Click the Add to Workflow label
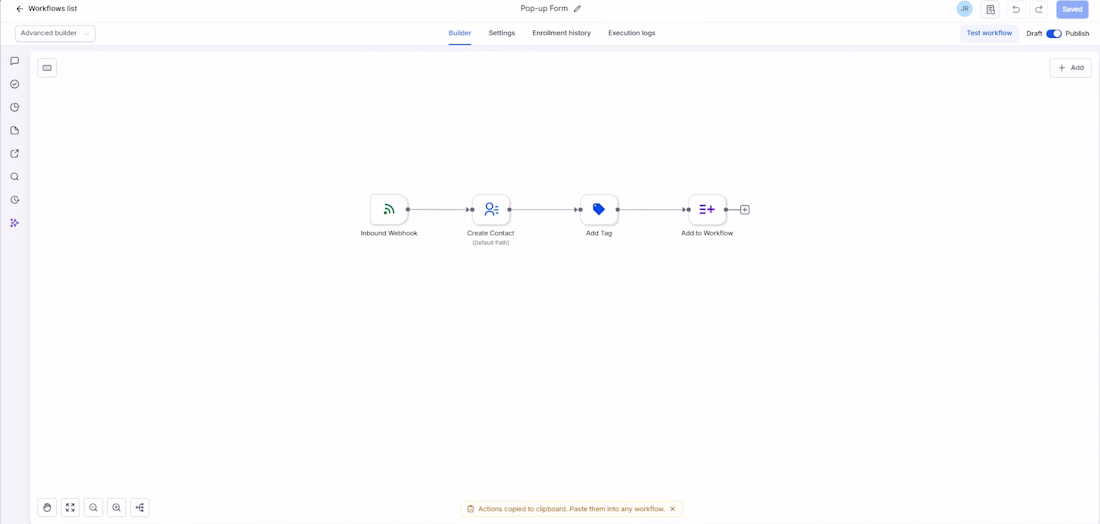Screen dimensions: 1100x524 click(x=707, y=233)
